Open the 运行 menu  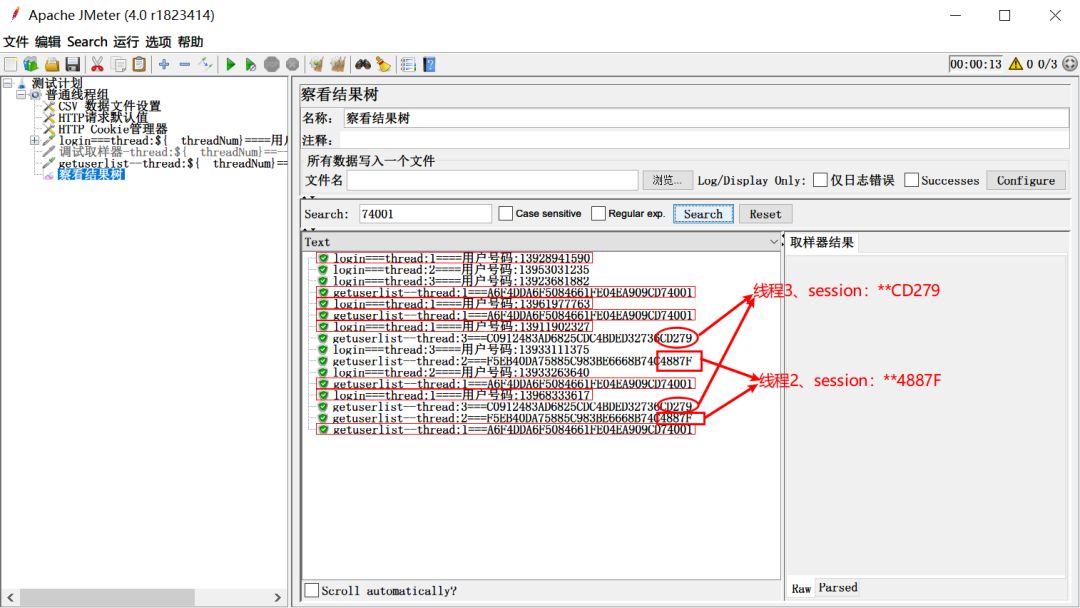pyautogui.click(x=126, y=41)
